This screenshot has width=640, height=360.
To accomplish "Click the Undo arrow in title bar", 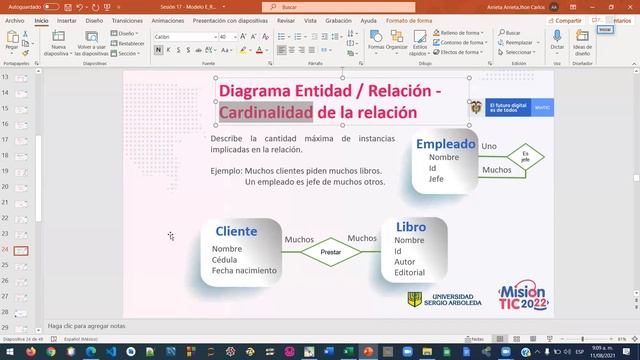I will [80, 7].
